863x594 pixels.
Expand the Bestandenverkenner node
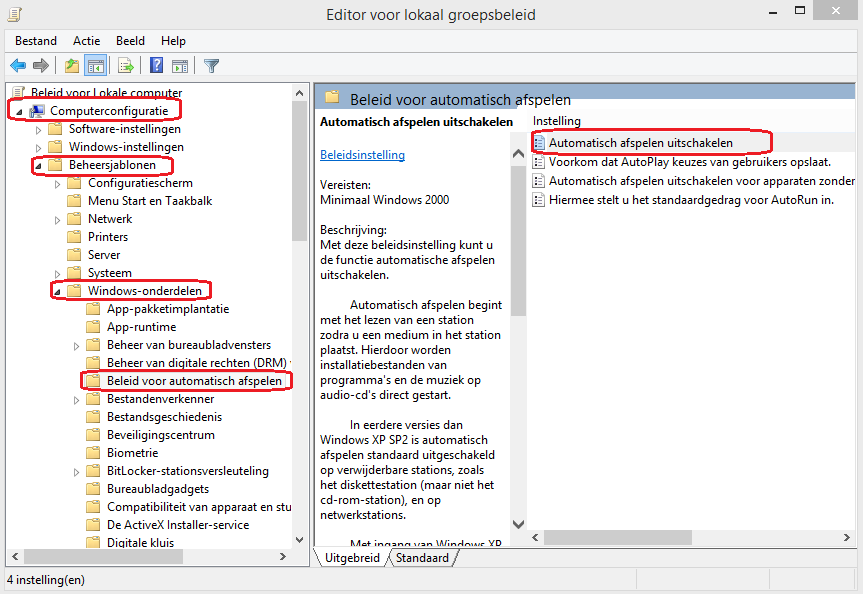tap(77, 400)
